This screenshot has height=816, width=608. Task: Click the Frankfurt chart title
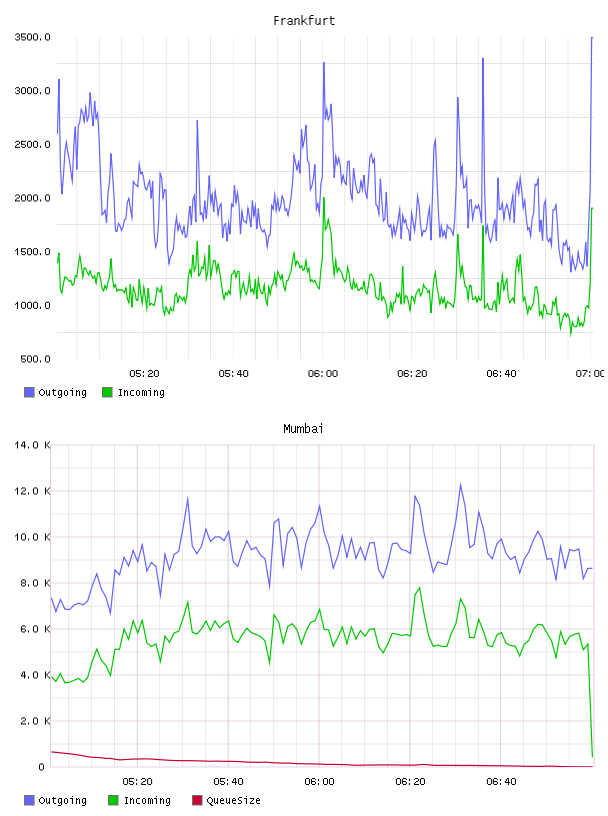[x=304, y=21]
